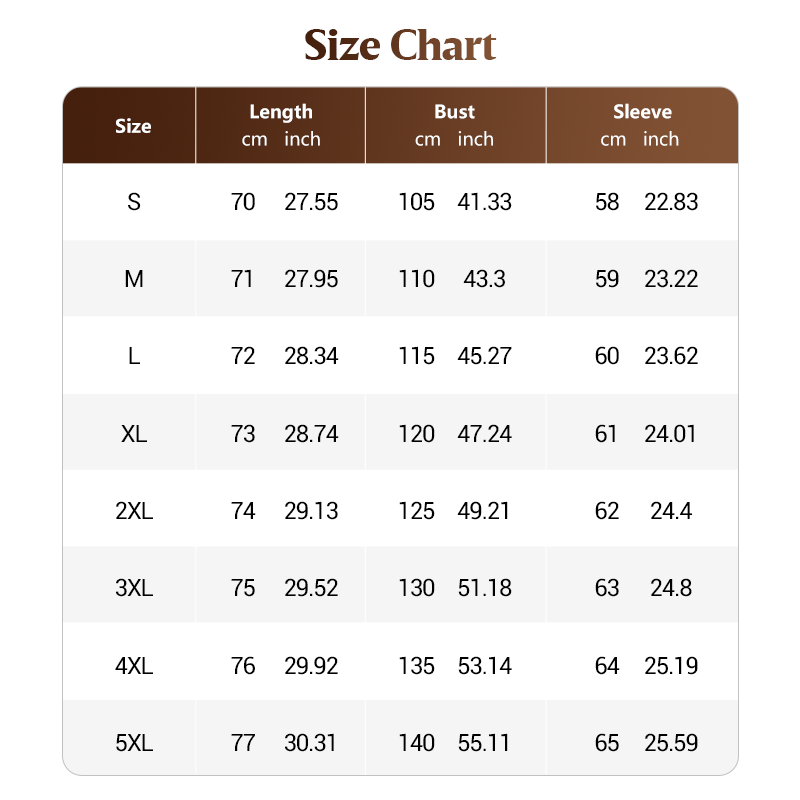Screen dimensions: 800x800
Task: Click the 27.55 inch length value
Action: coord(311,202)
